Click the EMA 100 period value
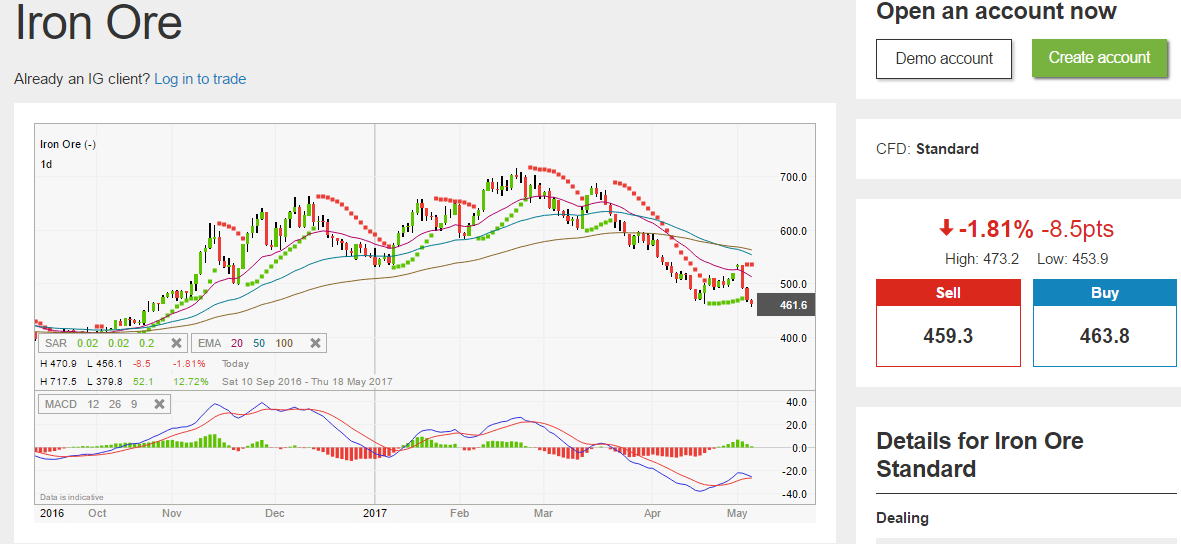Image resolution: width=1181 pixels, height=544 pixels. (284, 344)
